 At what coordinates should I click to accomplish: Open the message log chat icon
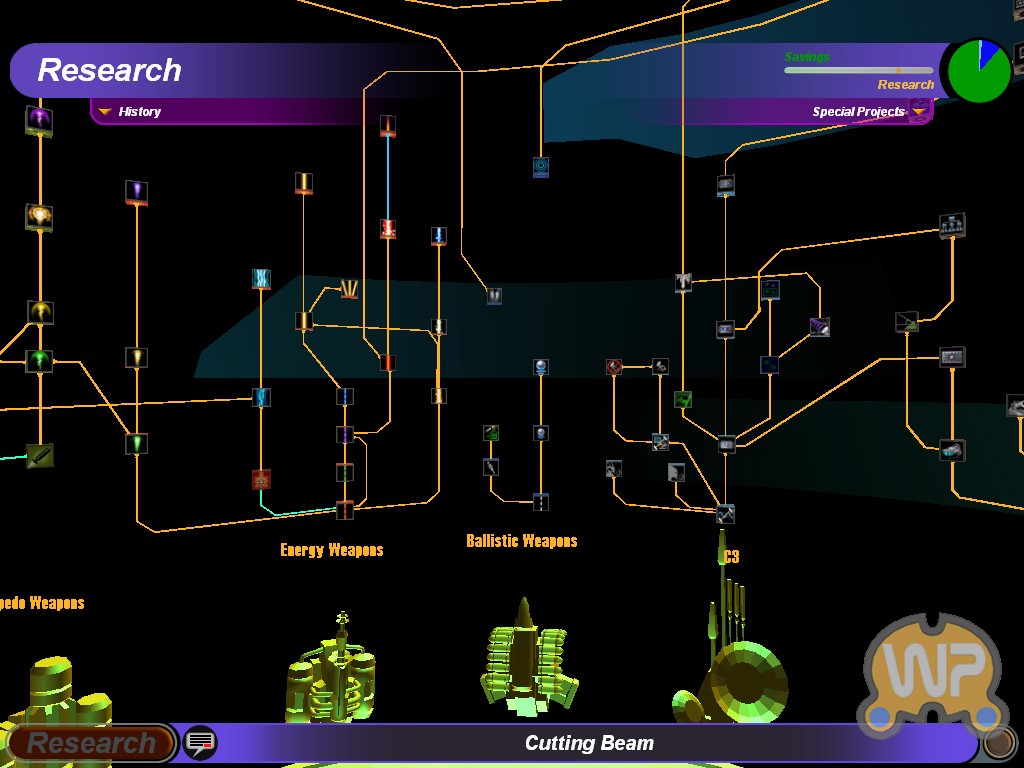(200, 743)
